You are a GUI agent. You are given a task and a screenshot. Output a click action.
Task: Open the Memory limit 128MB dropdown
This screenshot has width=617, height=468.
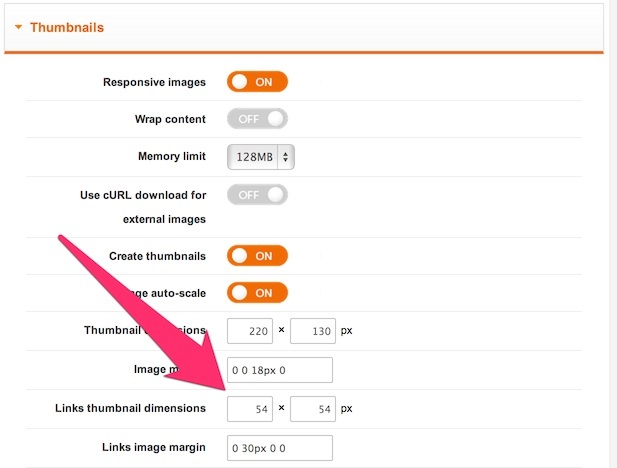[x=261, y=157]
